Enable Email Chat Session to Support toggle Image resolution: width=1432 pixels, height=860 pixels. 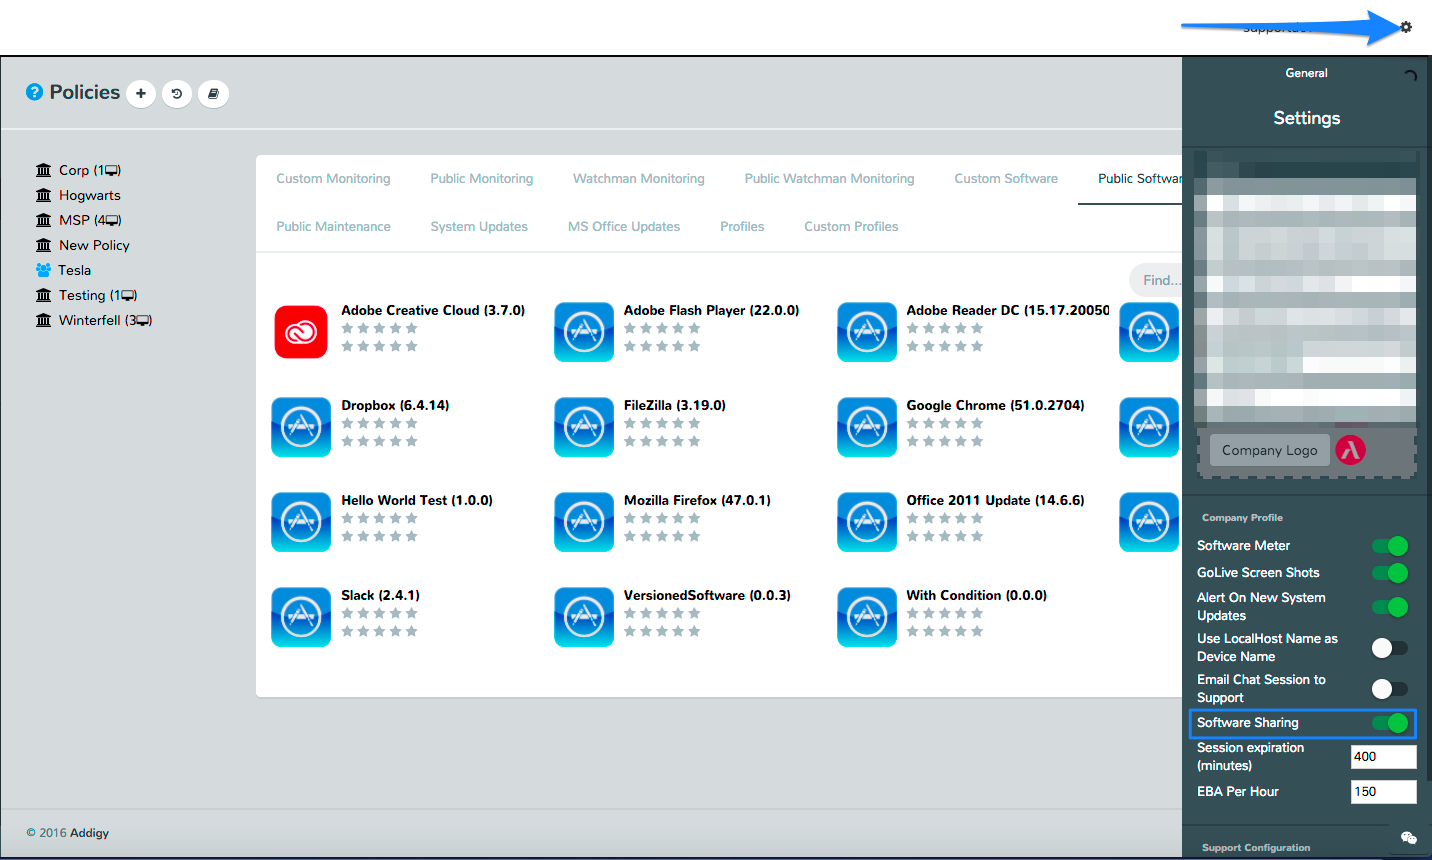[1389, 689]
